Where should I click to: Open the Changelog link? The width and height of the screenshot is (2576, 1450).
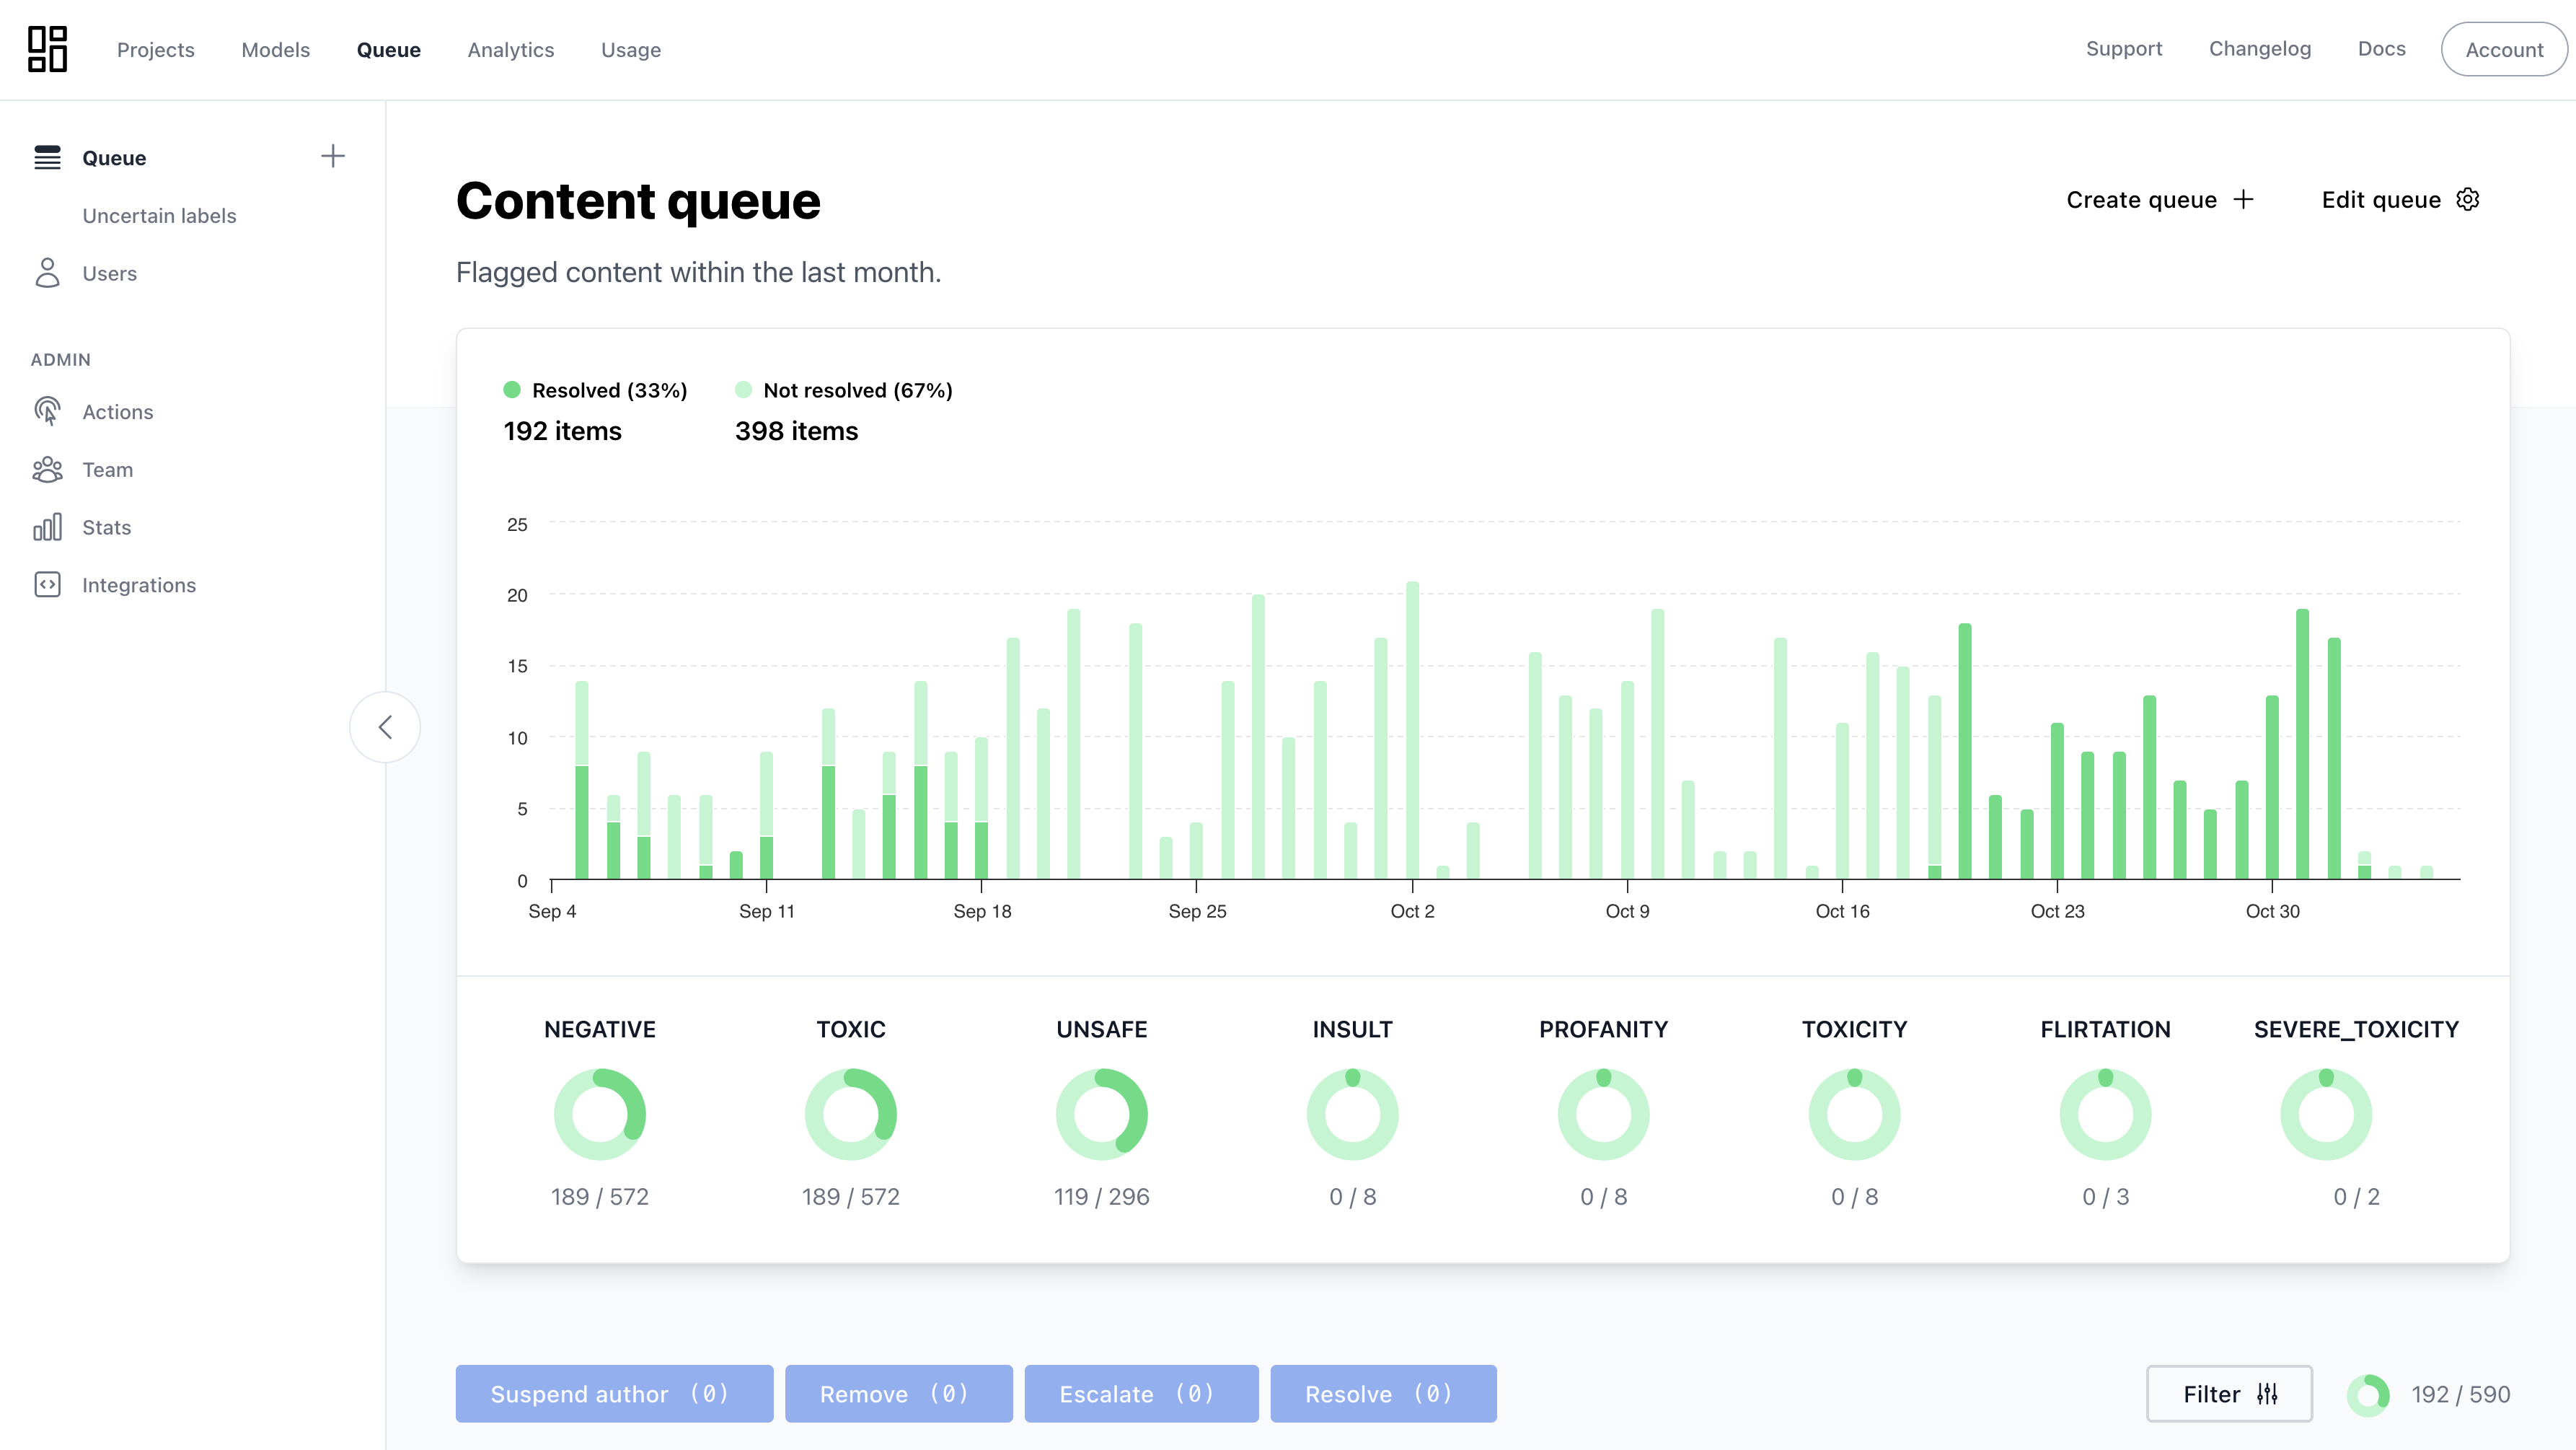tap(2259, 49)
